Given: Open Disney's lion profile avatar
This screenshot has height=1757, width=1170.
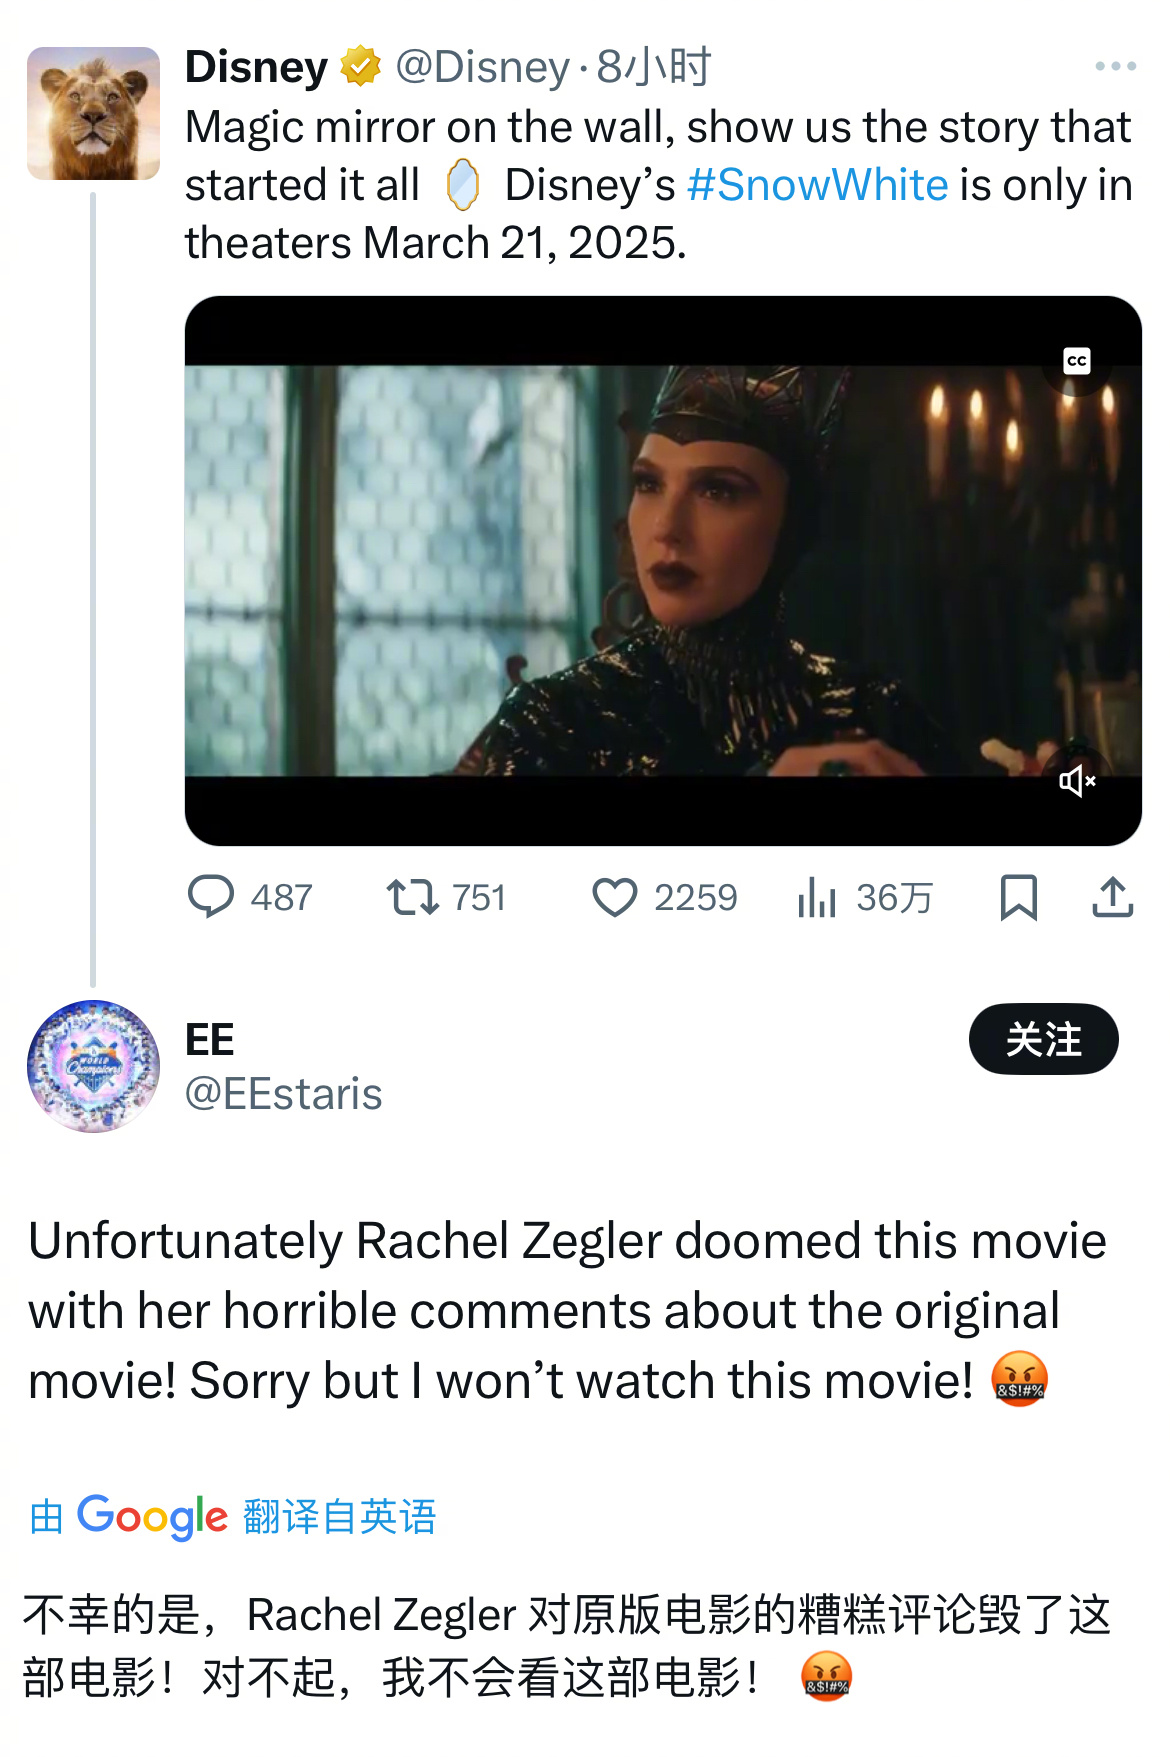Looking at the screenshot, I should [x=93, y=113].
